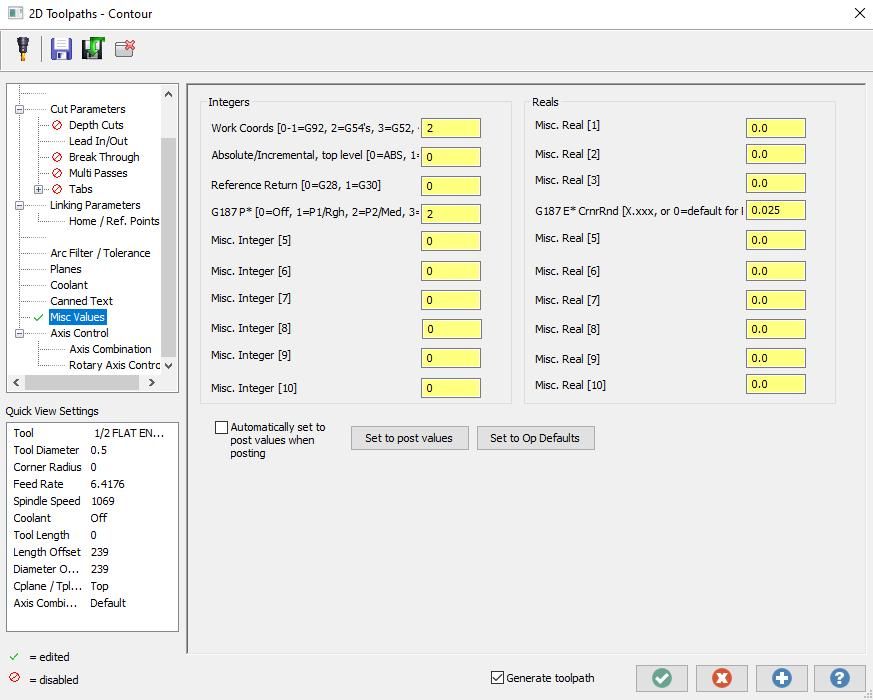This screenshot has height=700, width=873.
Task: Select the Canned Text tree item
Action: pyautogui.click(x=81, y=301)
